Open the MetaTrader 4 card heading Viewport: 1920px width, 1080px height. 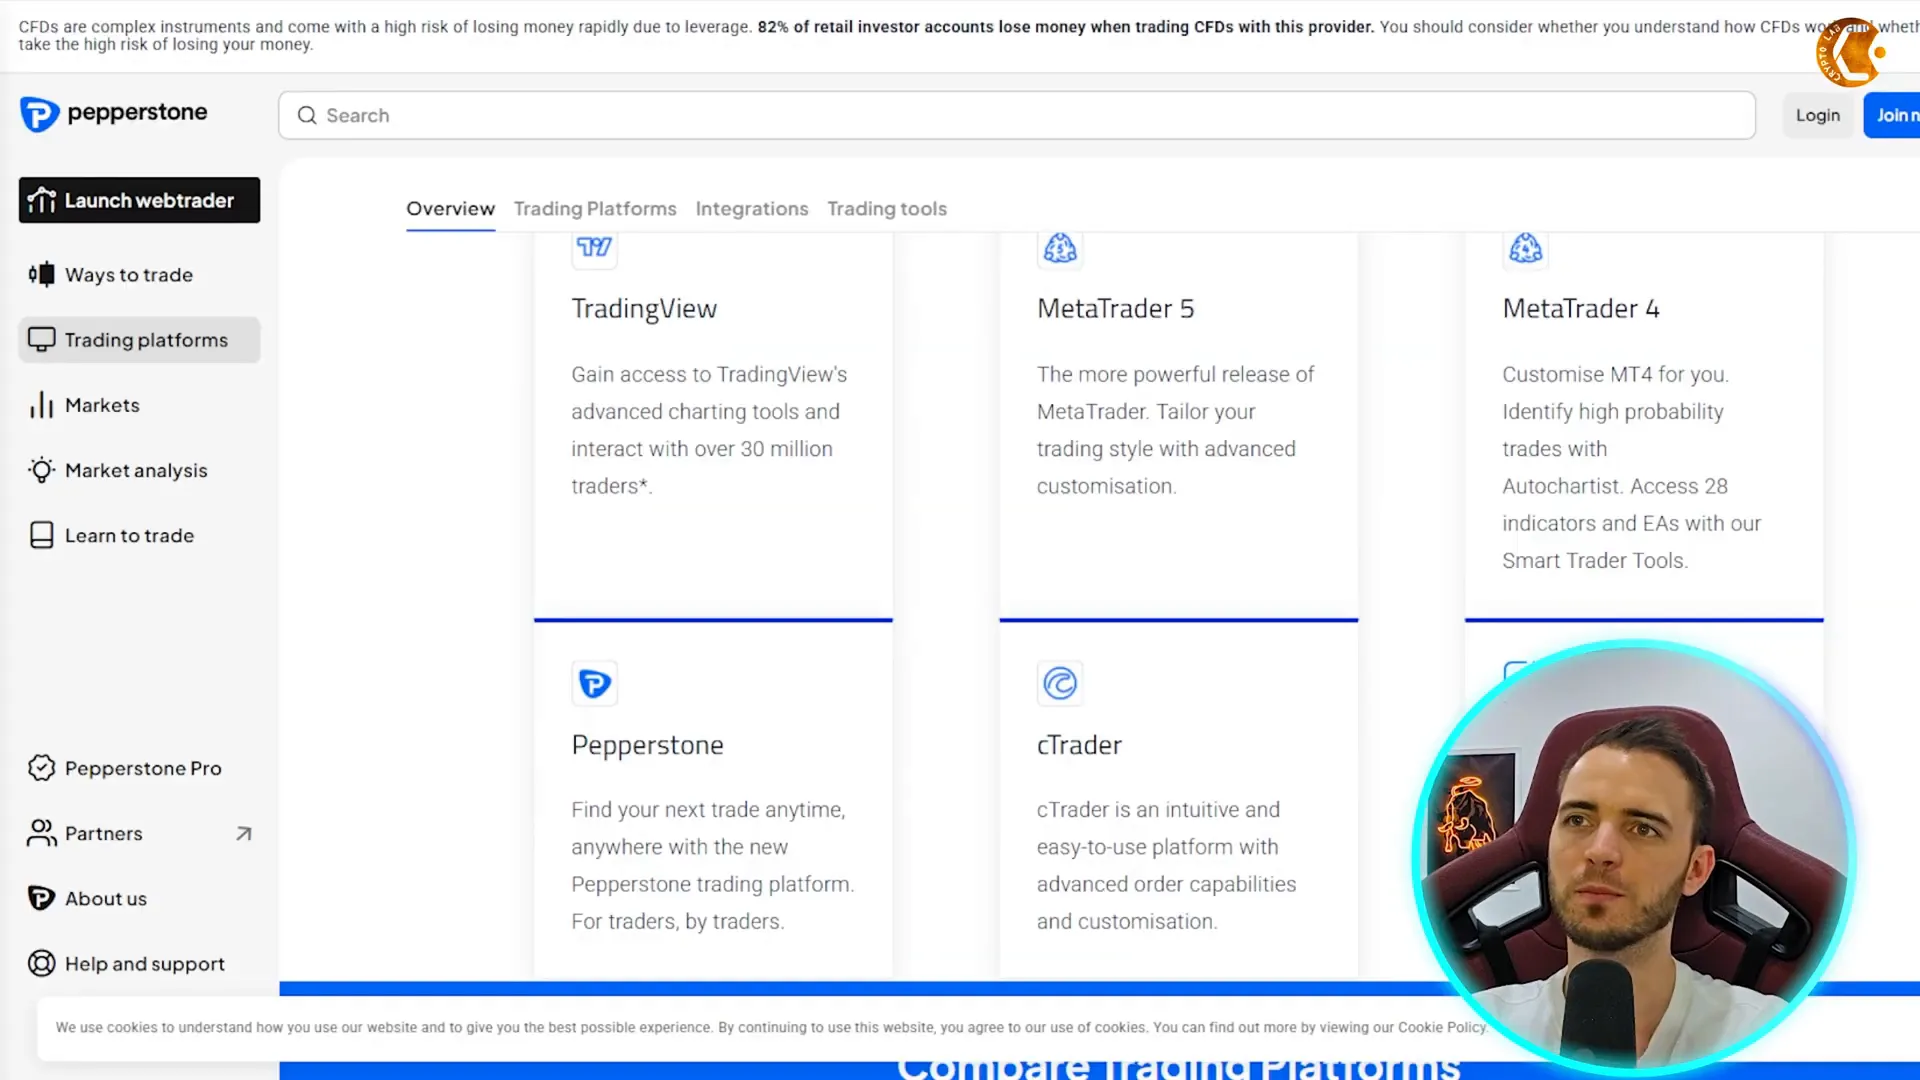(x=1580, y=308)
